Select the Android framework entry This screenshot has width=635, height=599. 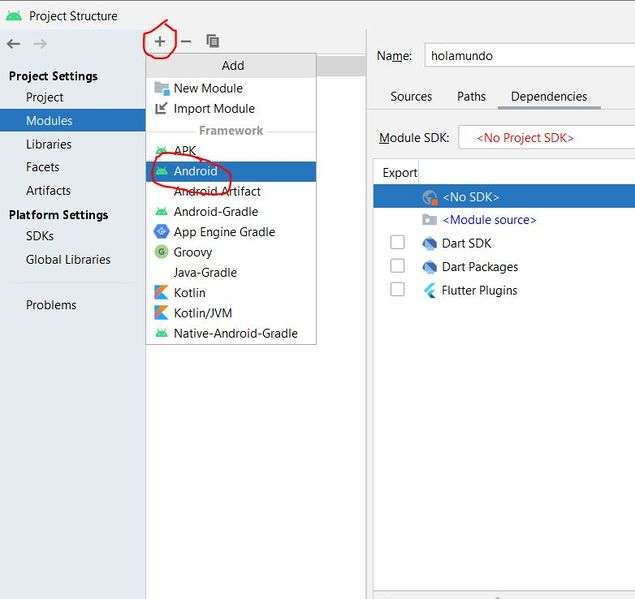point(231,171)
